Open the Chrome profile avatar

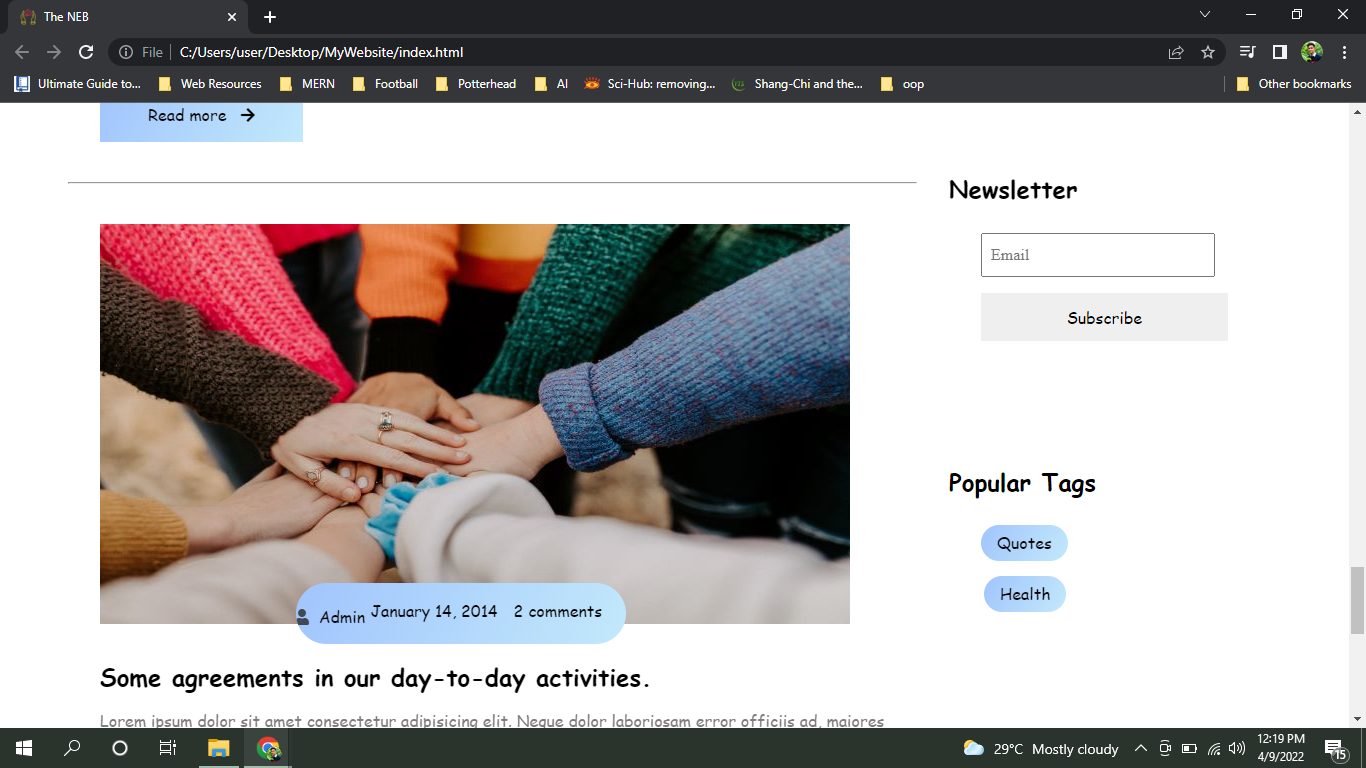[x=1312, y=52]
